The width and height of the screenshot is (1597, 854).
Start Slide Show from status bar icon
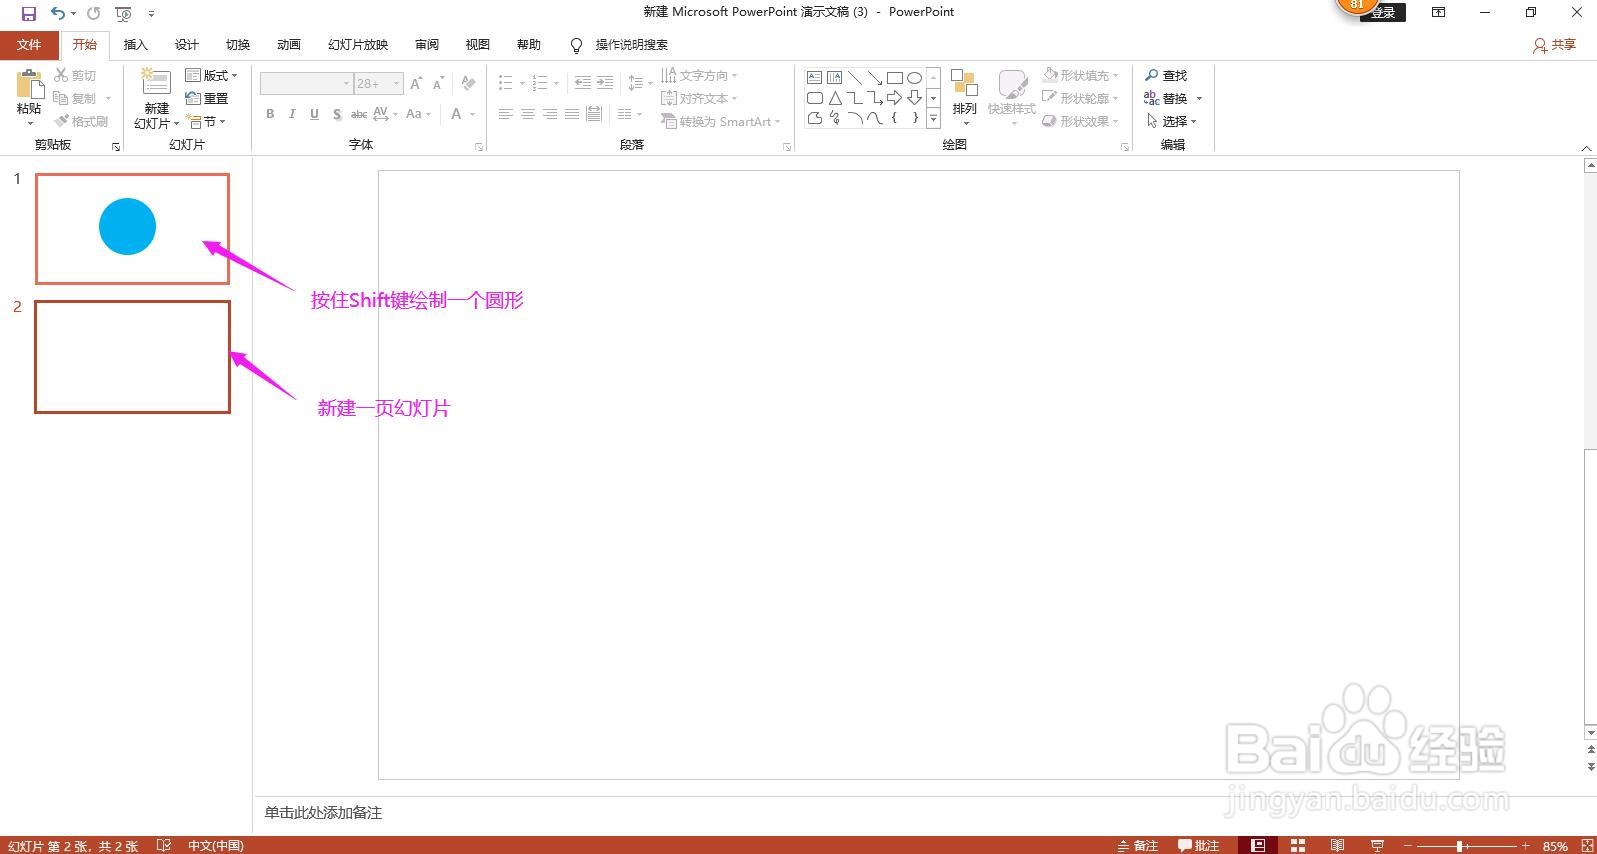point(1377,845)
